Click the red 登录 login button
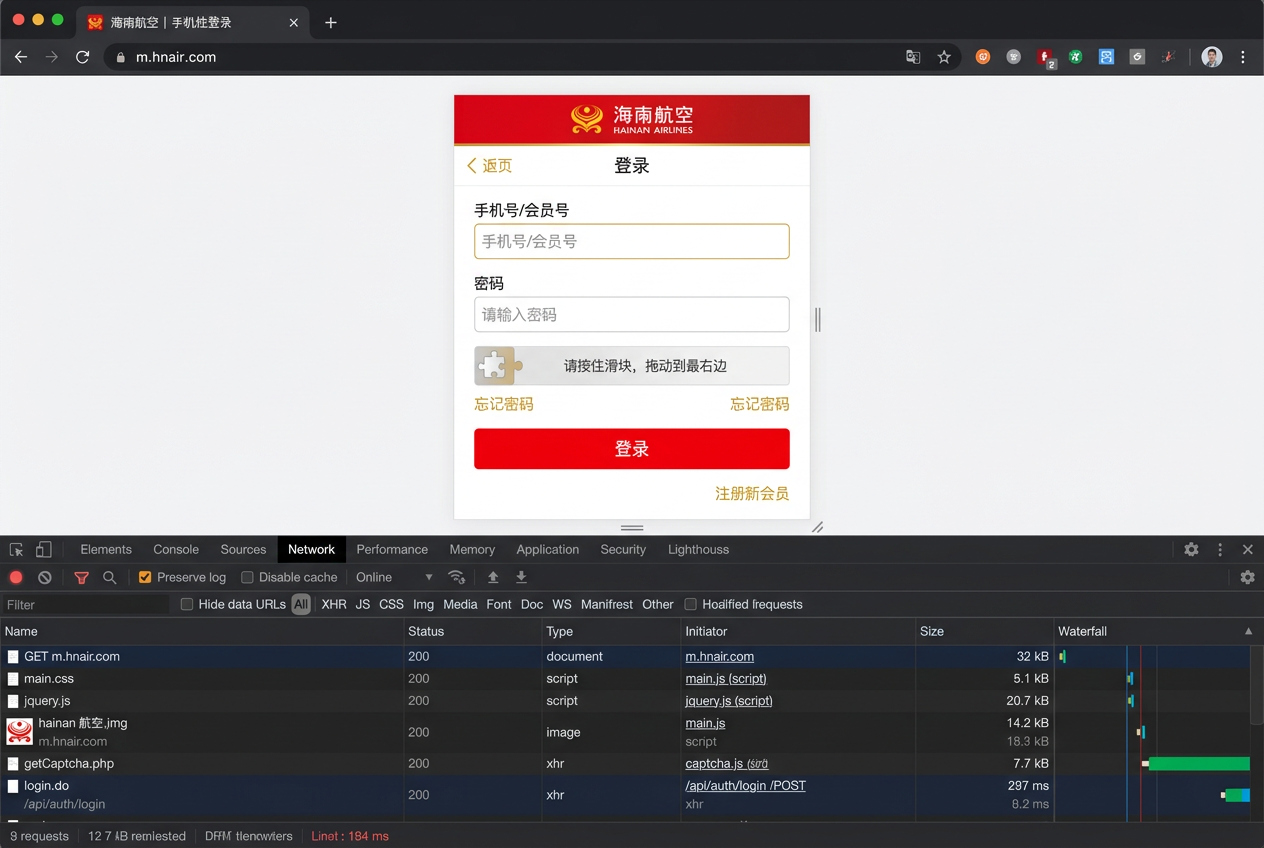 coord(632,449)
